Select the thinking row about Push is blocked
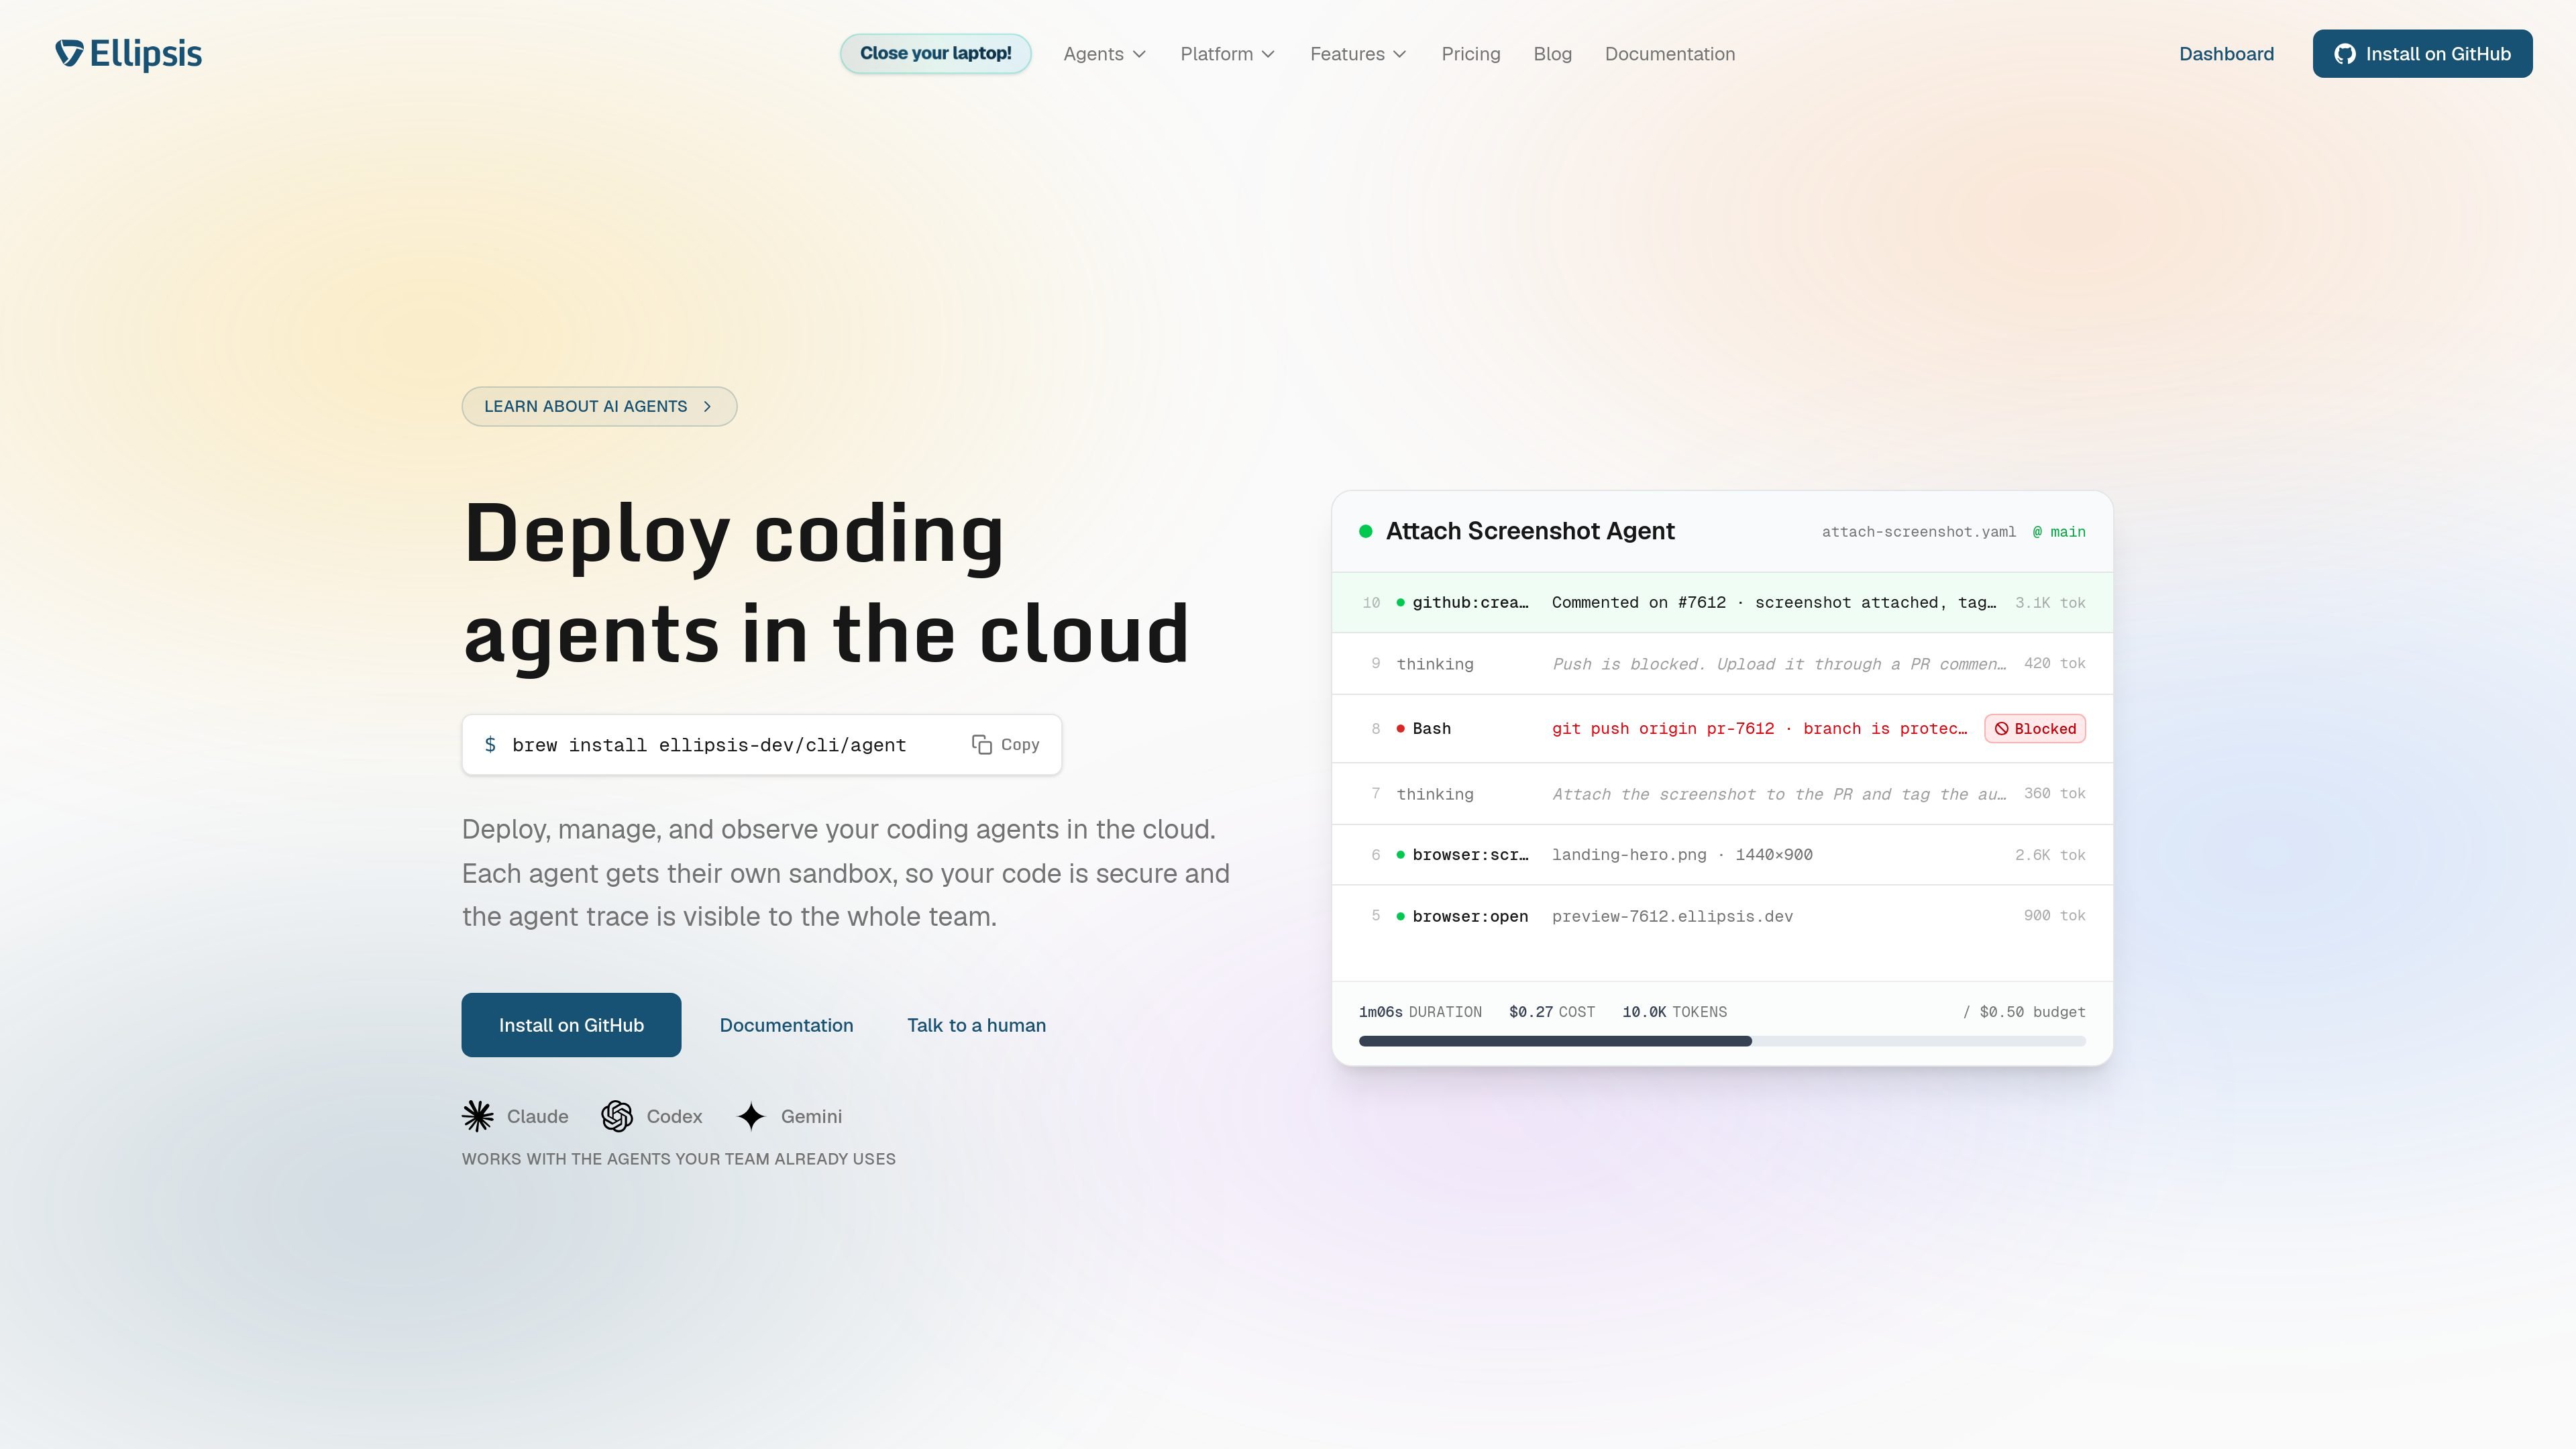Image resolution: width=2576 pixels, height=1449 pixels. click(1722, 664)
